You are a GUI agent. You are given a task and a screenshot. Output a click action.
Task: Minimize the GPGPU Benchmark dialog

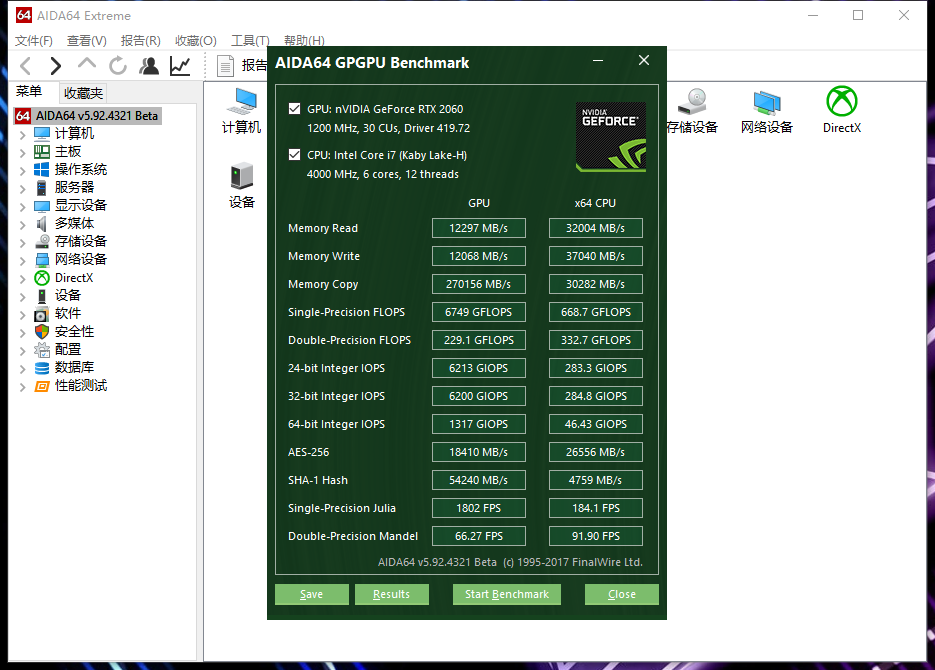pyautogui.click(x=598, y=60)
